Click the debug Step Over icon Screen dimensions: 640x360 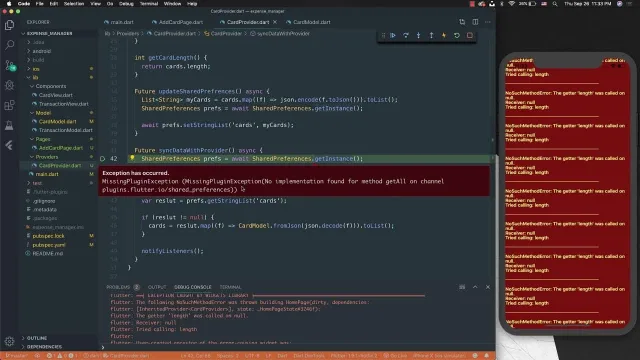point(406,36)
